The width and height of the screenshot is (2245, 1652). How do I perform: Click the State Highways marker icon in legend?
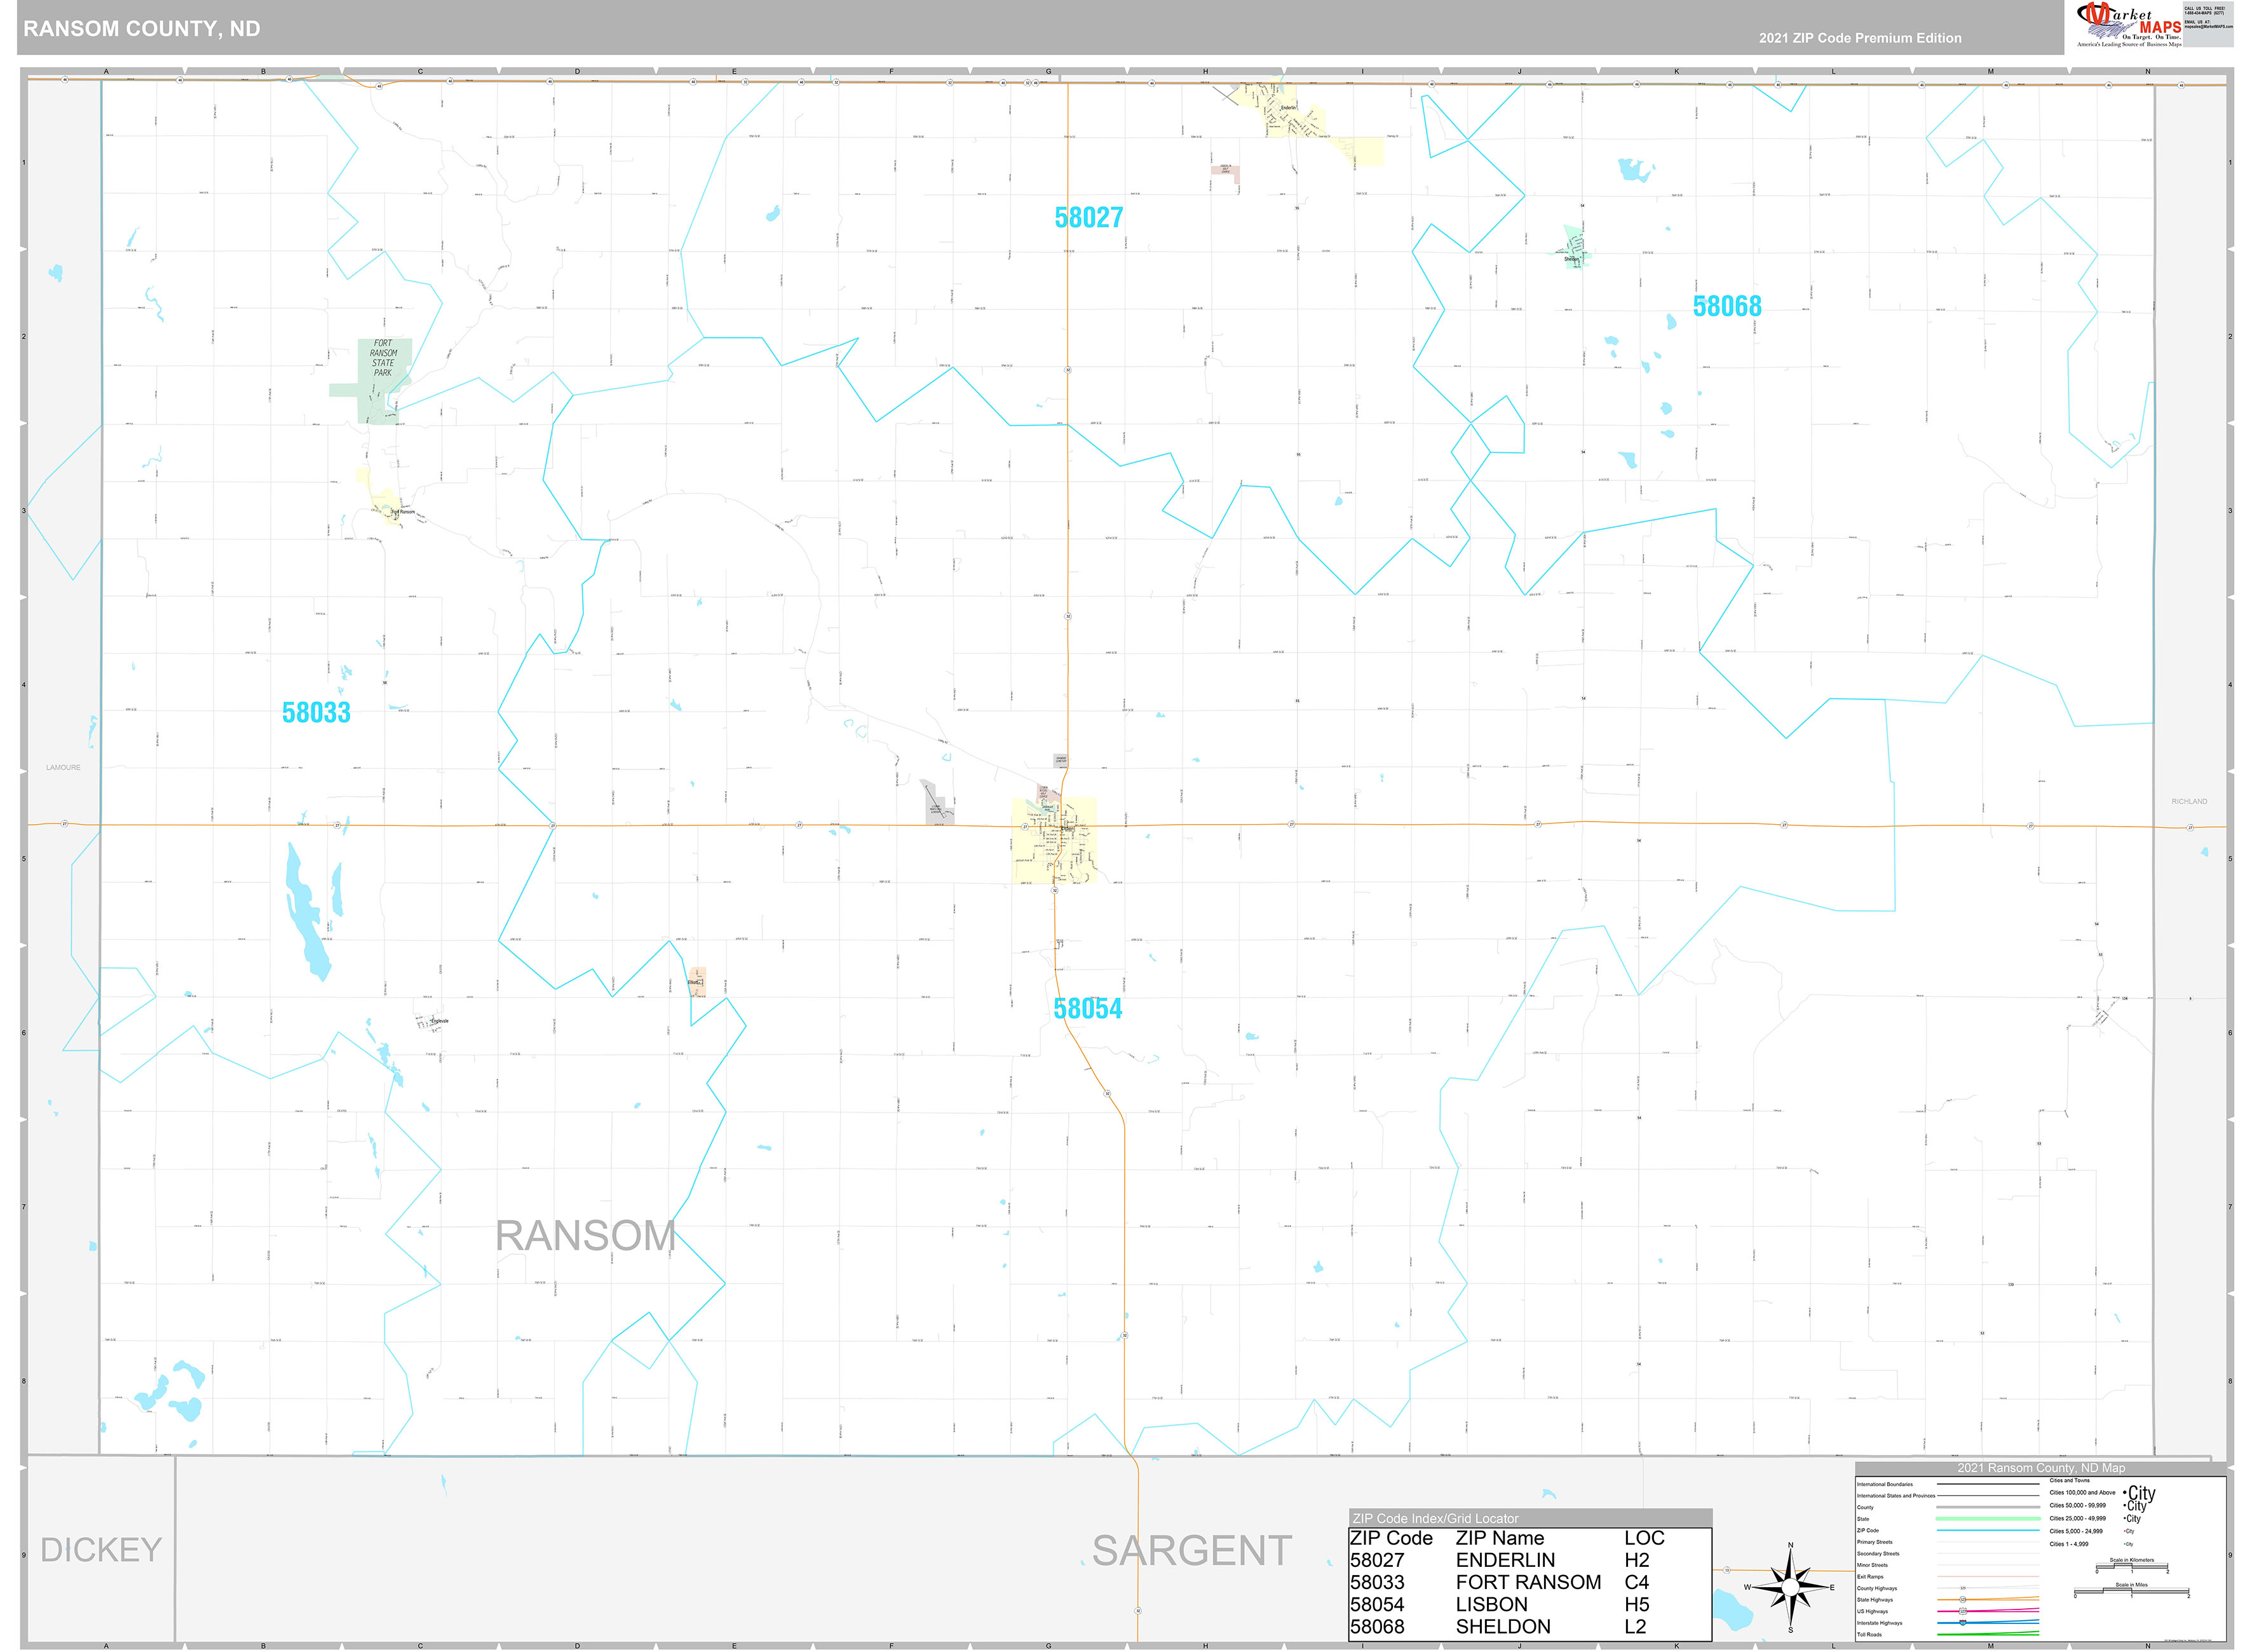pos(1963,1599)
